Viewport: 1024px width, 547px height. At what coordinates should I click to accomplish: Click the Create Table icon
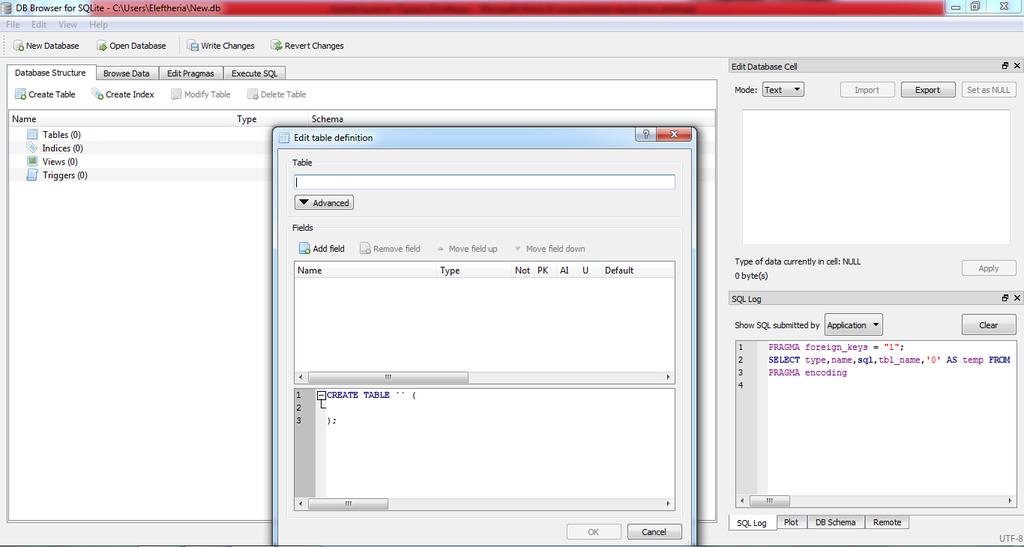(x=21, y=95)
